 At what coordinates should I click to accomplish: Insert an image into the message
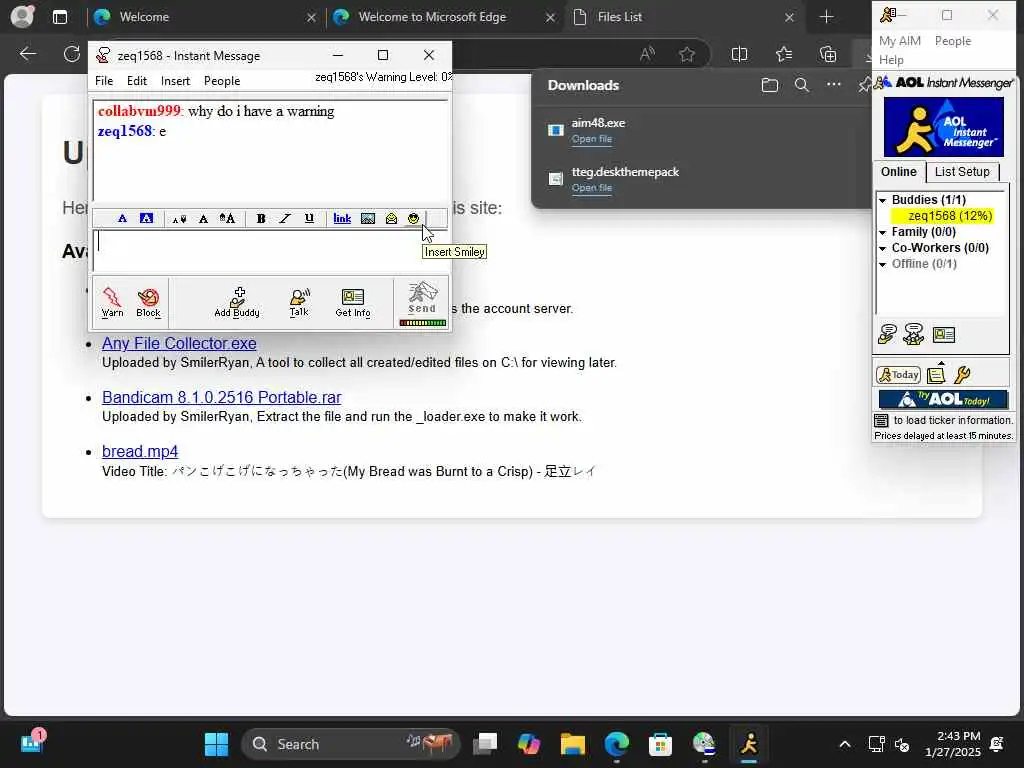coord(368,219)
